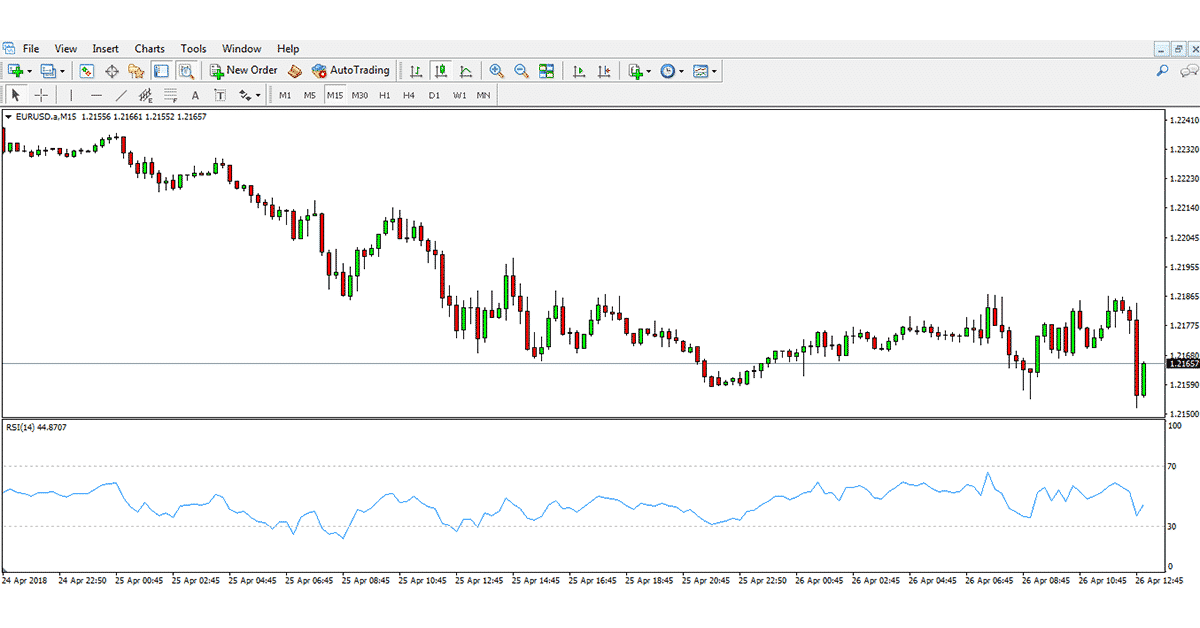Open the search magnifier icon
The width and height of the screenshot is (1200, 628).
[x=1163, y=71]
